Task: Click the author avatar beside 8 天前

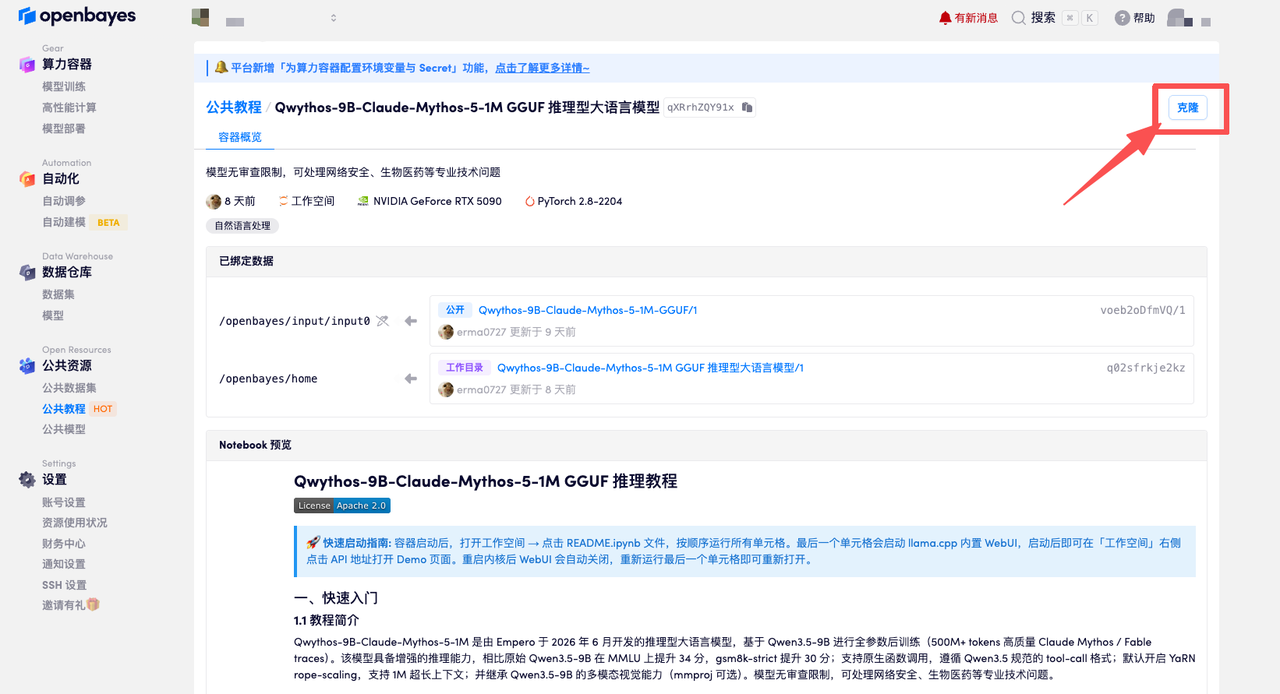Action: (x=213, y=201)
